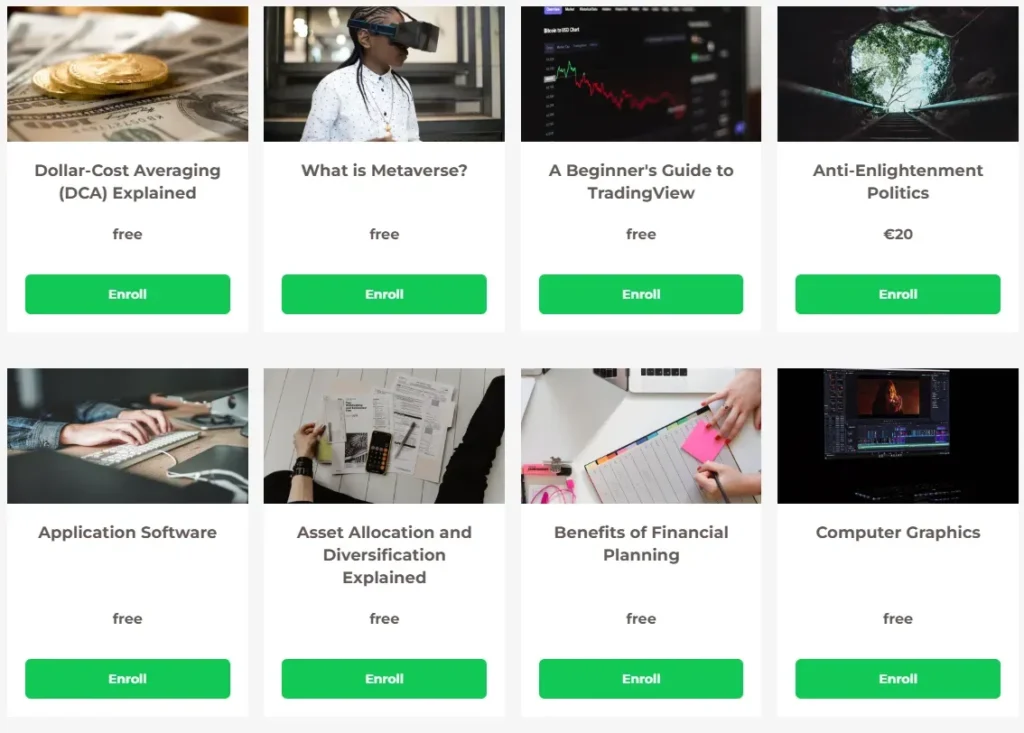Click the What is Metaverse? title
This screenshot has height=733, width=1024.
tap(384, 171)
